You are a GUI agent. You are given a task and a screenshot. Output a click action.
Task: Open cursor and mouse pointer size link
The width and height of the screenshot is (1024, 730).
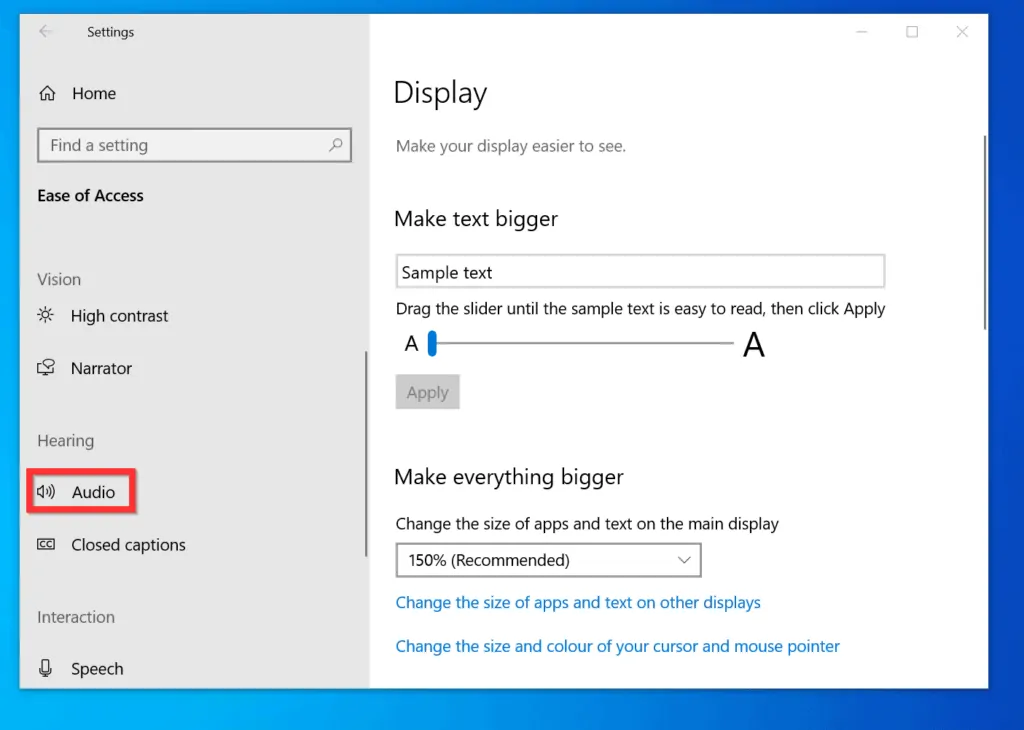point(617,646)
